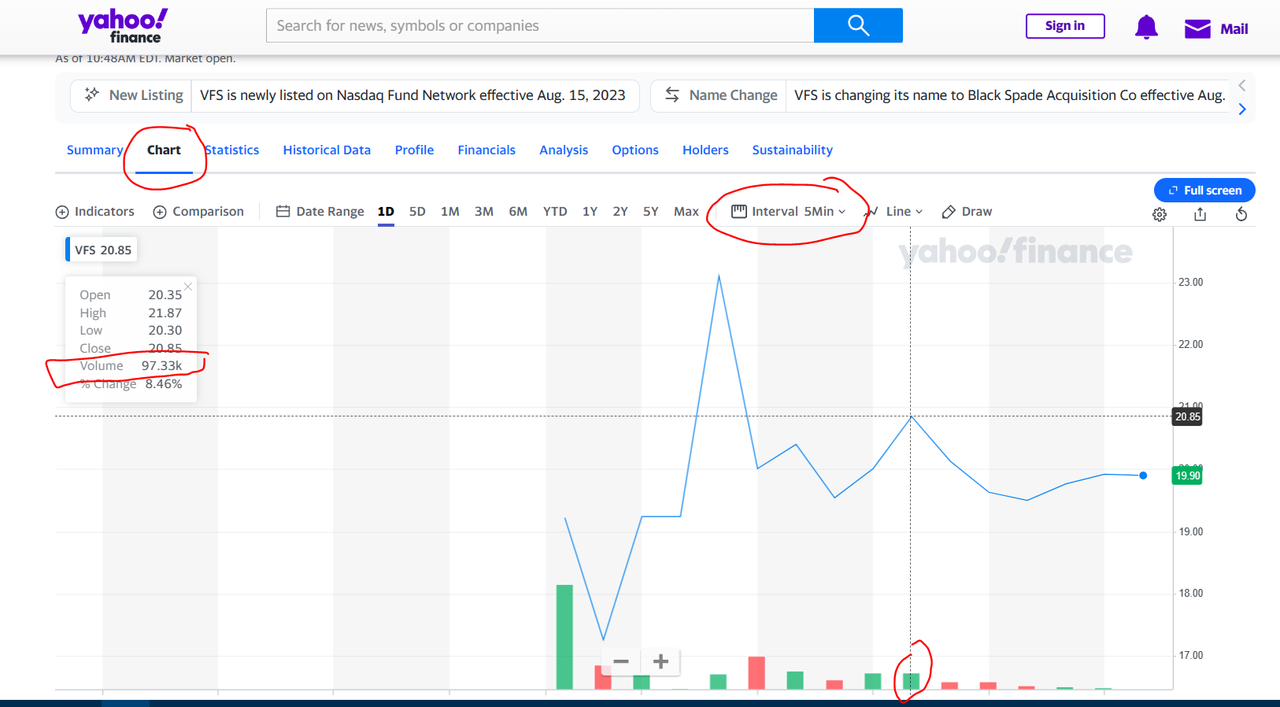This screenshot has height=707, width=1280.
Task: Open the Analysis tab
Action: [564, 150]
